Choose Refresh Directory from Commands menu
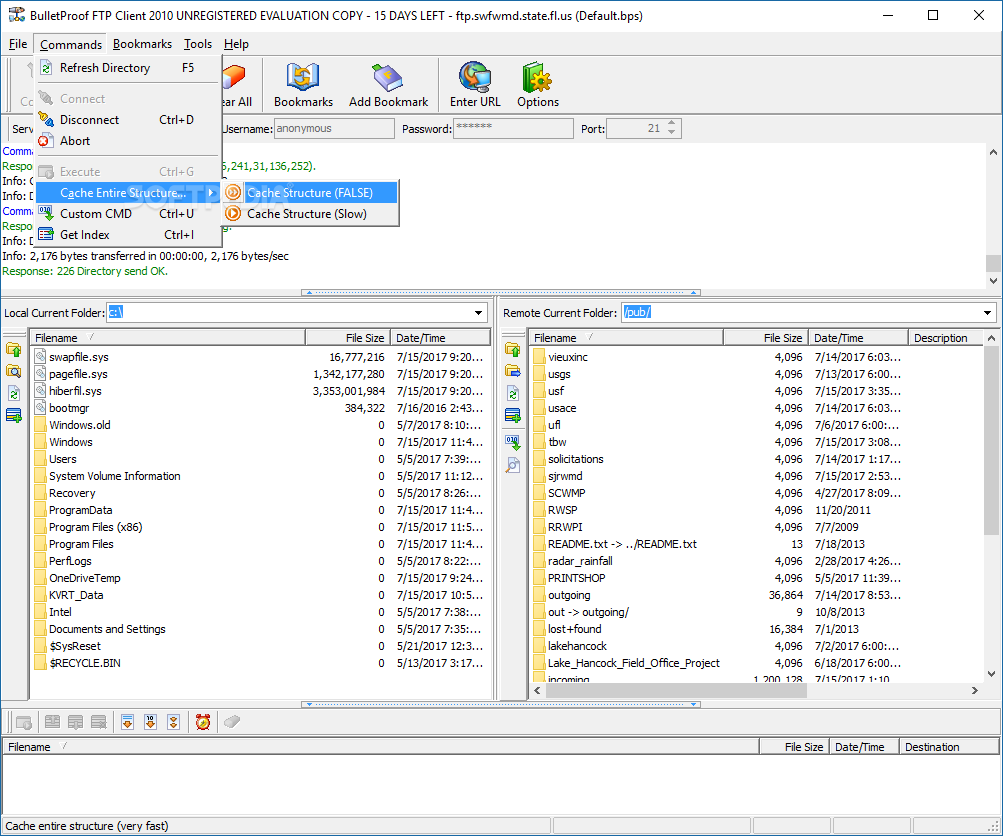Screen dimensions: 1003x836 [128, 68]
